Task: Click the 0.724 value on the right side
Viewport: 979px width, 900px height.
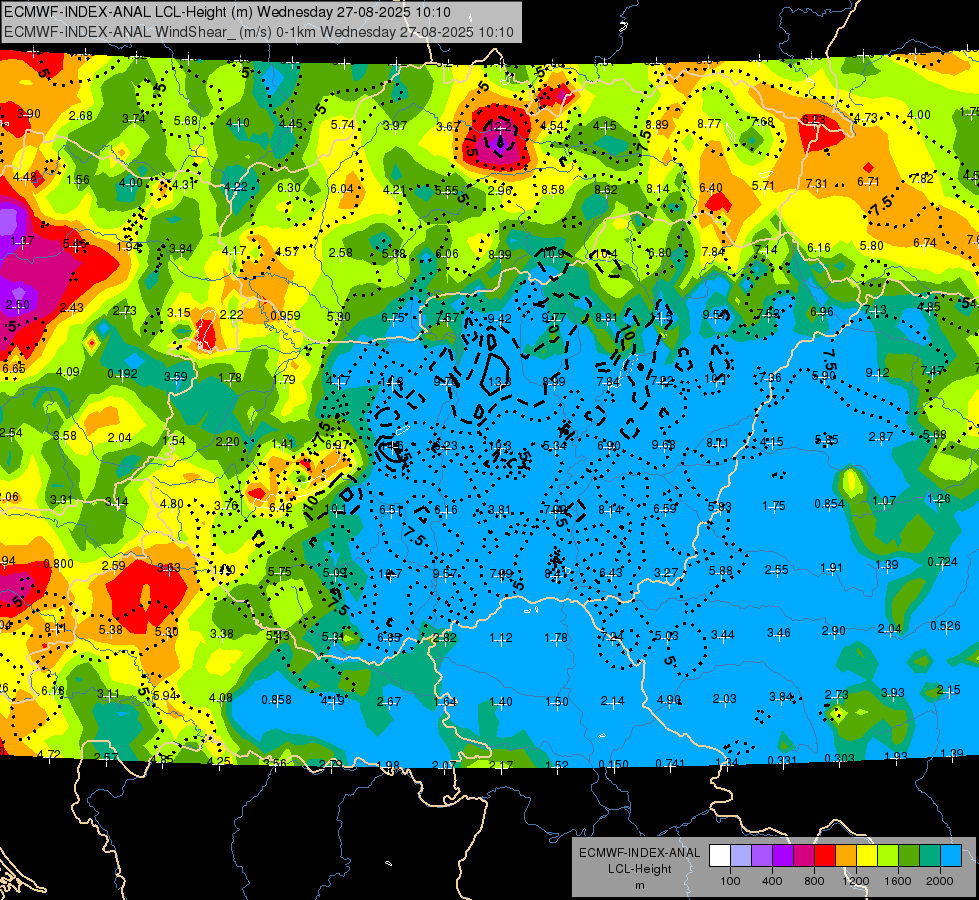Action: pyautogui.click(x=942, y=561)
